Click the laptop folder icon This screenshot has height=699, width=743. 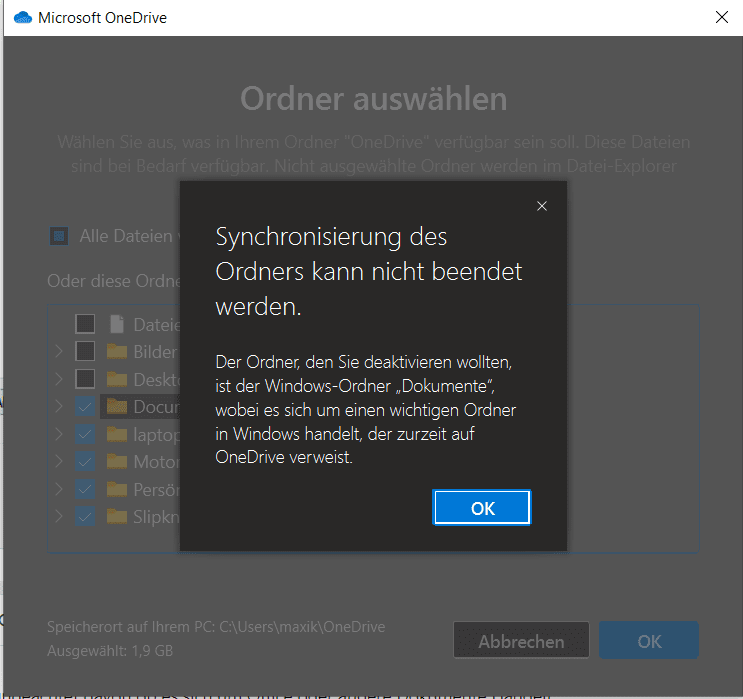[117, 434]
